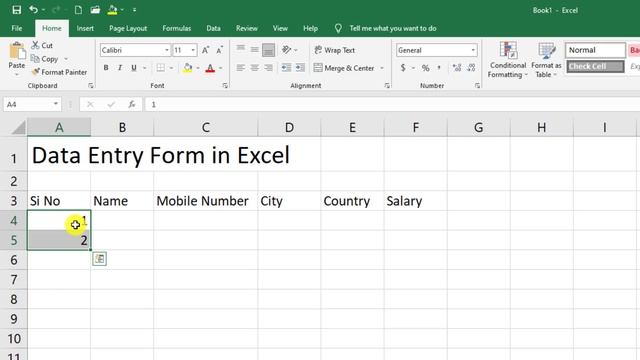The image size is (640, 360).
Task: Toggle Wrap Text
Action: (334, 50)
